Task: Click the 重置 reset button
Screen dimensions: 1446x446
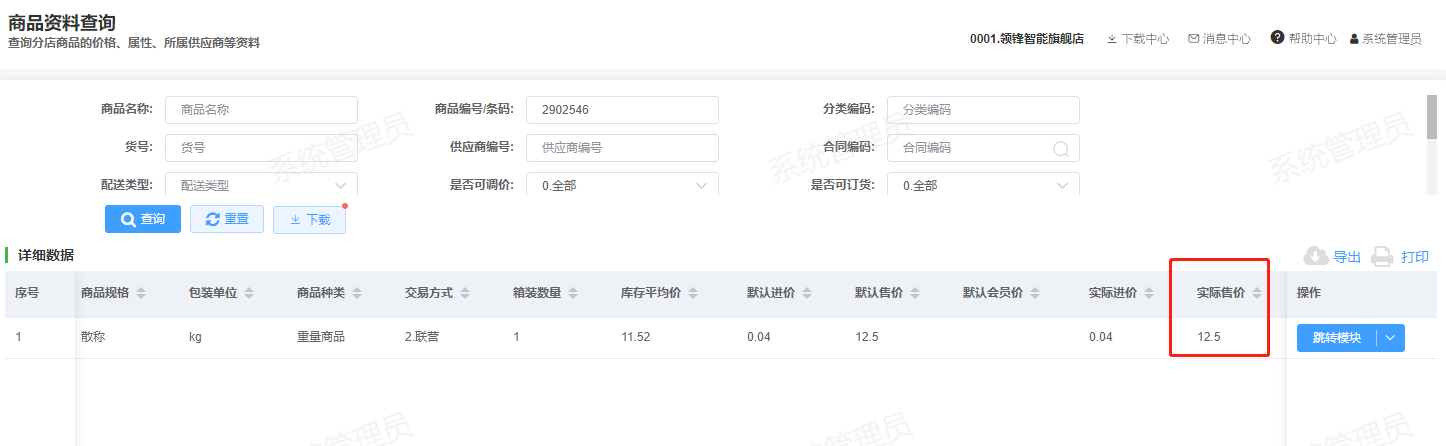Action: tap(227, 219)
